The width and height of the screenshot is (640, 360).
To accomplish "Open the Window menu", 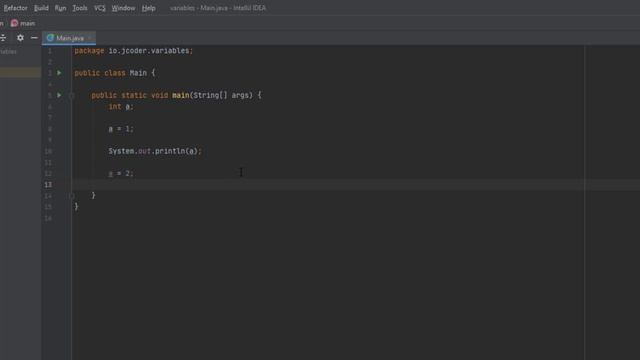I will click(x=123, y=8).
